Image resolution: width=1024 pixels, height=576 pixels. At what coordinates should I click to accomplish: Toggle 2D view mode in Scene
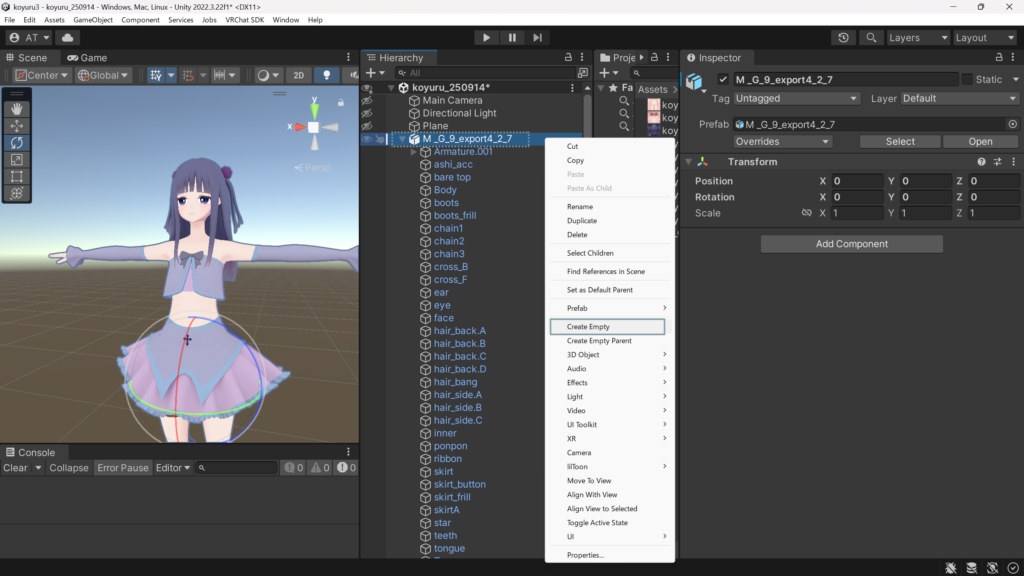click(298, 75)
